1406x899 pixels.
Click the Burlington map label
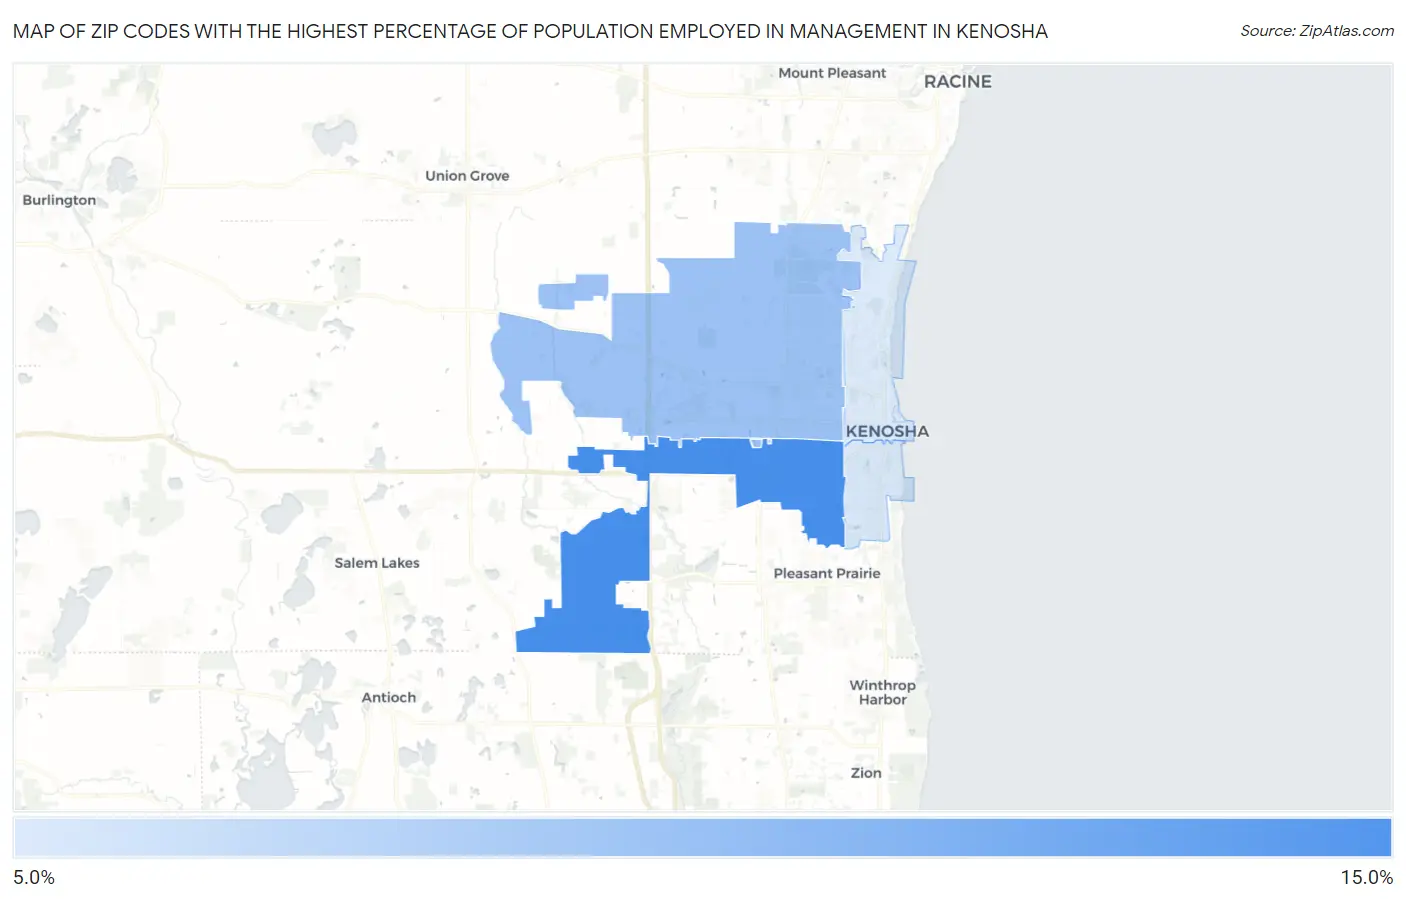pyautogui.click(x=59, y=200)
